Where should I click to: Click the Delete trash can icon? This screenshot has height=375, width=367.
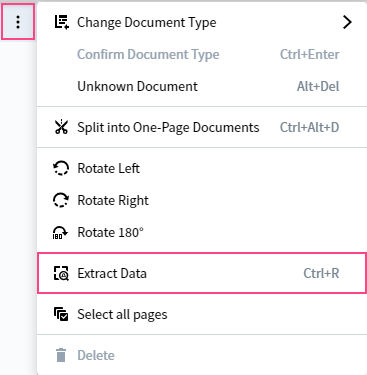pyautogui.click(x=61, y=355)
